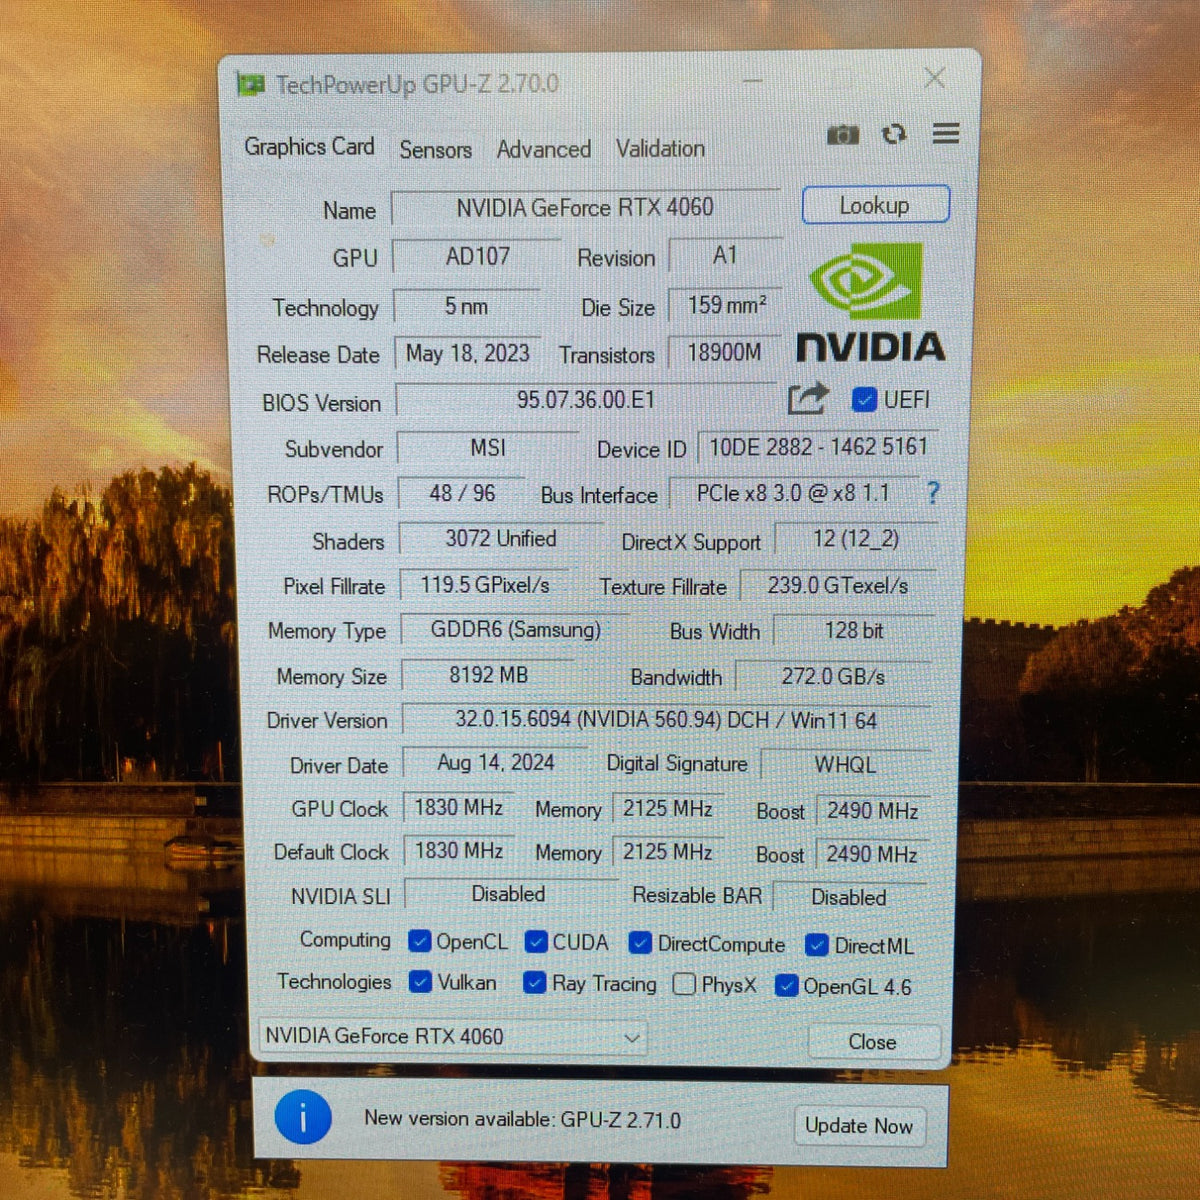Click the refresh icon
Viewport: 1200px width, 1200px height.
894,134
